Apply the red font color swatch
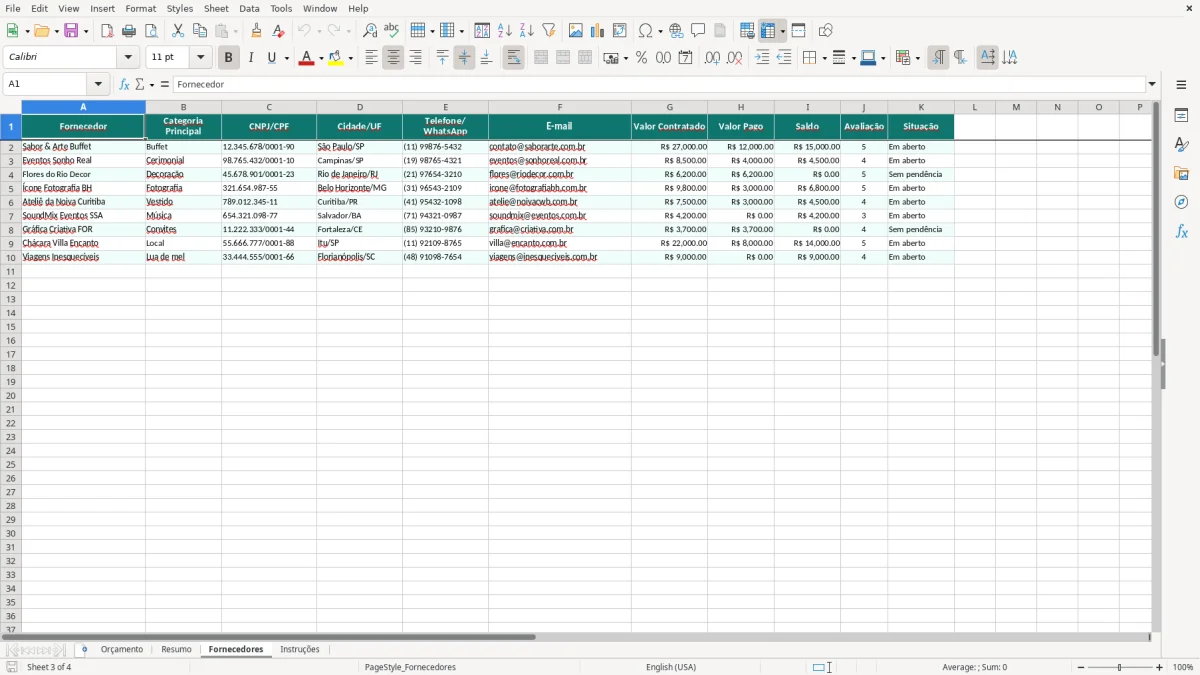Screen dimensions: 1200x675 point(306,58)
